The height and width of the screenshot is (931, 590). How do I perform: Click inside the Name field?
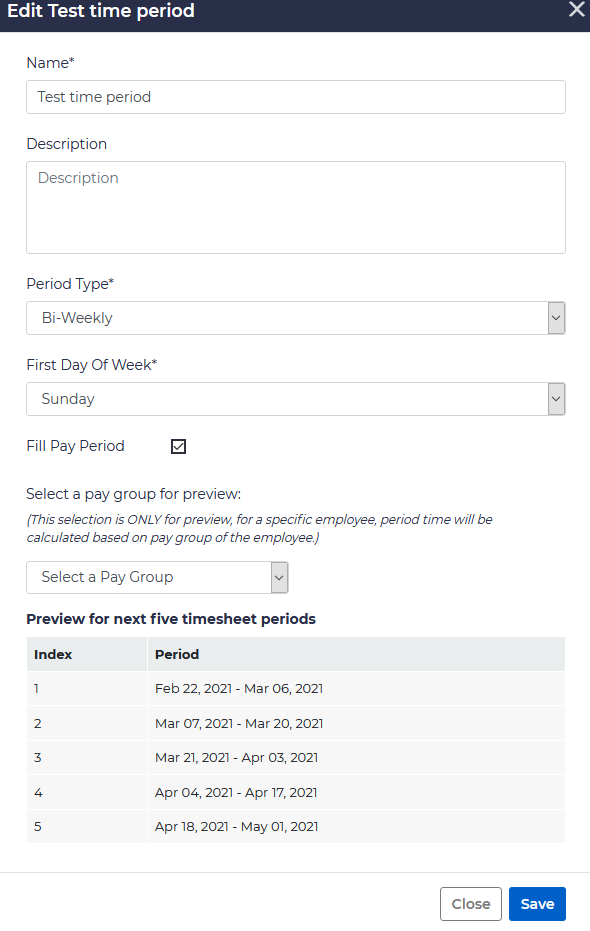click(295, 97)
